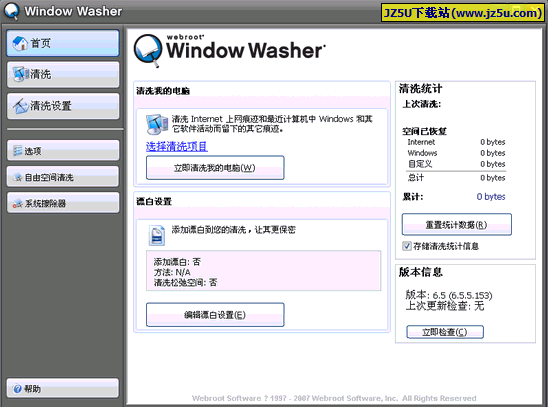Click the Webroot Software copyright footer text
This screenshot has width=548, height=407.
334,398
